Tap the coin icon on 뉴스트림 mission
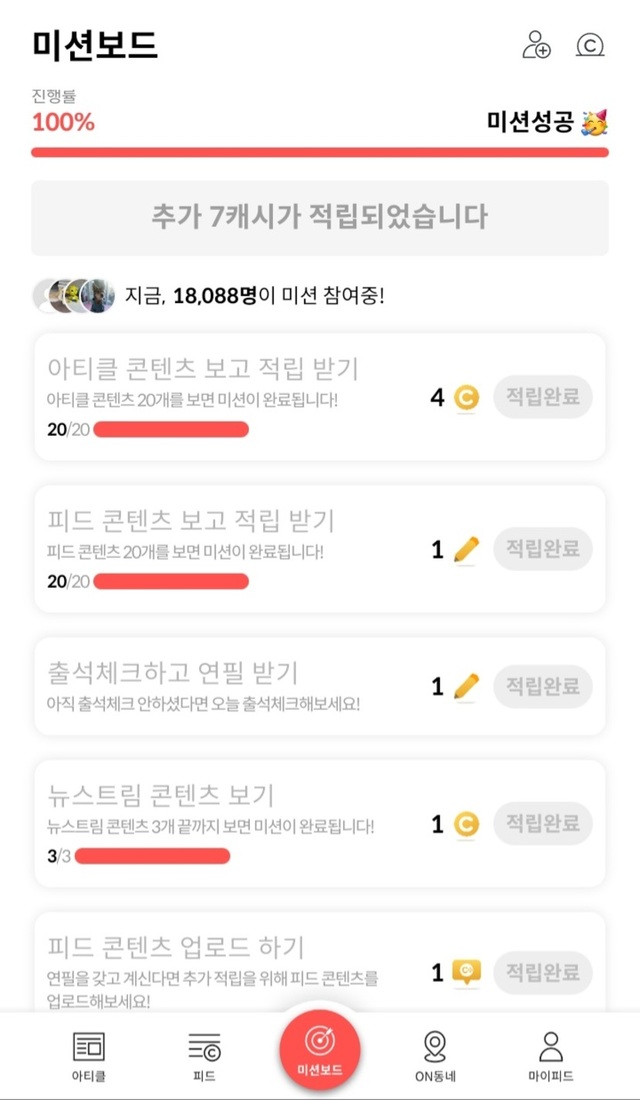 pos(466,824)
